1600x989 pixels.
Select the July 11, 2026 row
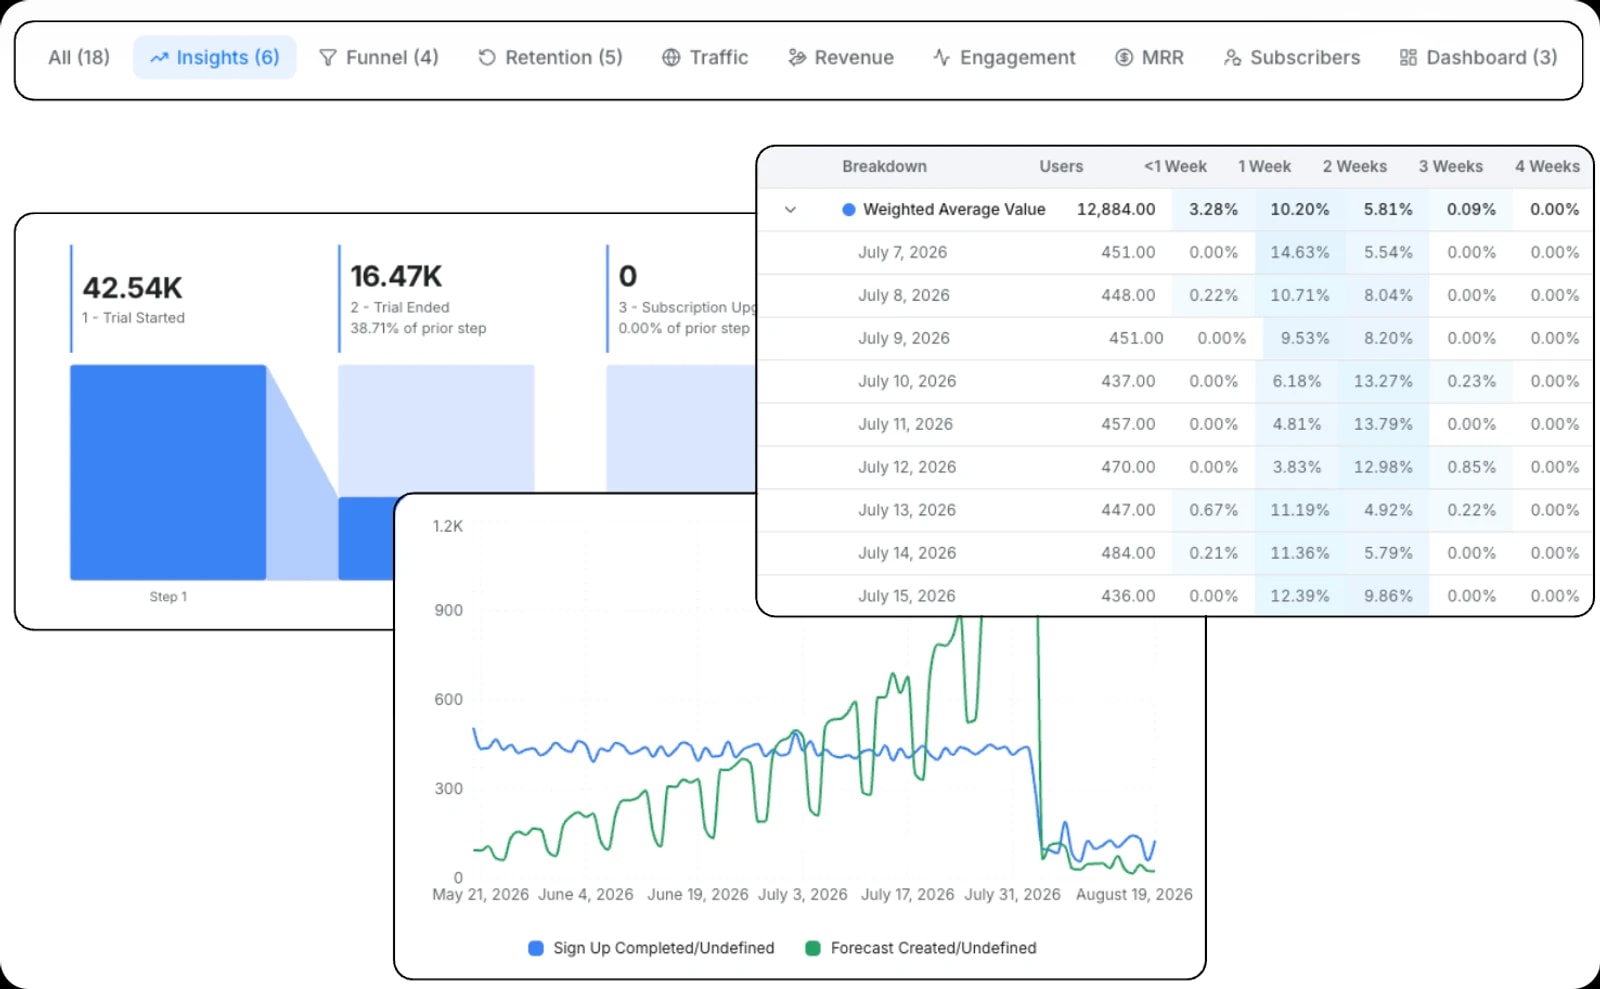(1175, 425)
